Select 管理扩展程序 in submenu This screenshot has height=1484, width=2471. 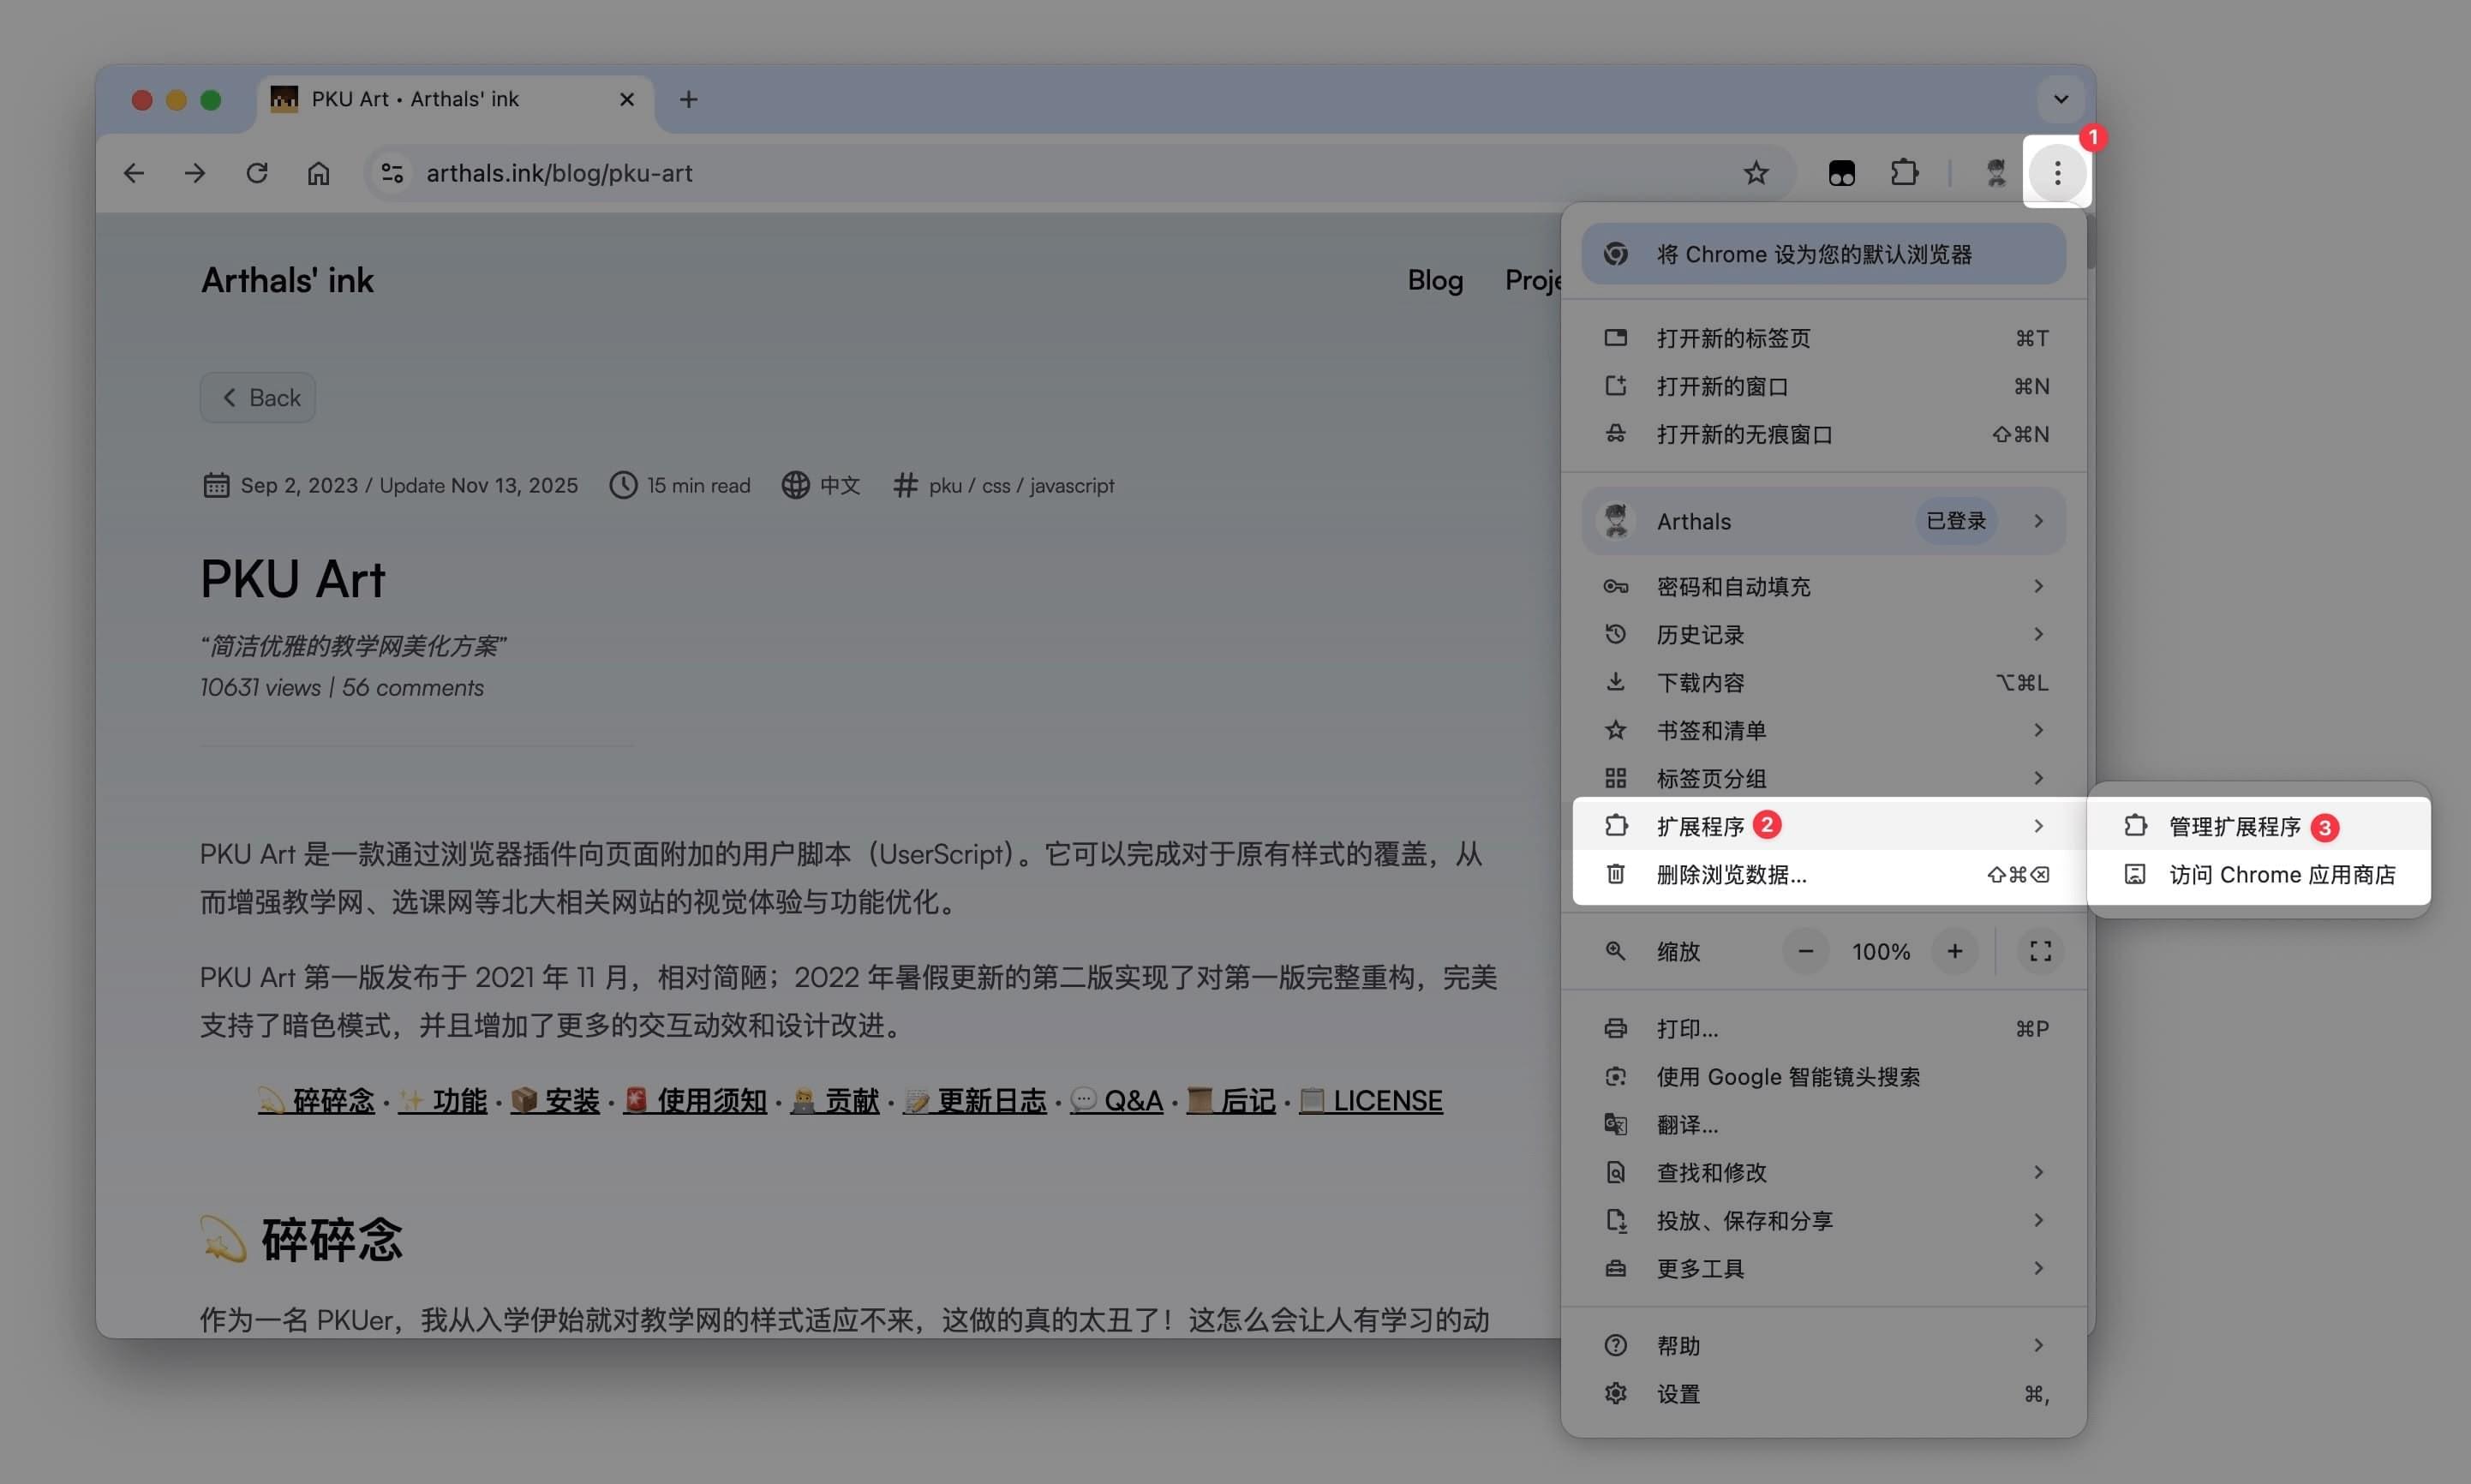pyautogui.click(x=2234, y=826)
